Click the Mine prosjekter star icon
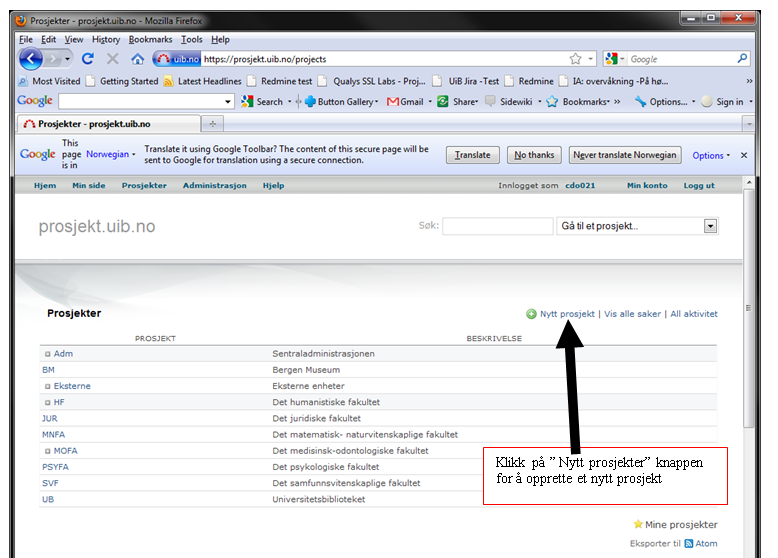 tap(638, 524)
